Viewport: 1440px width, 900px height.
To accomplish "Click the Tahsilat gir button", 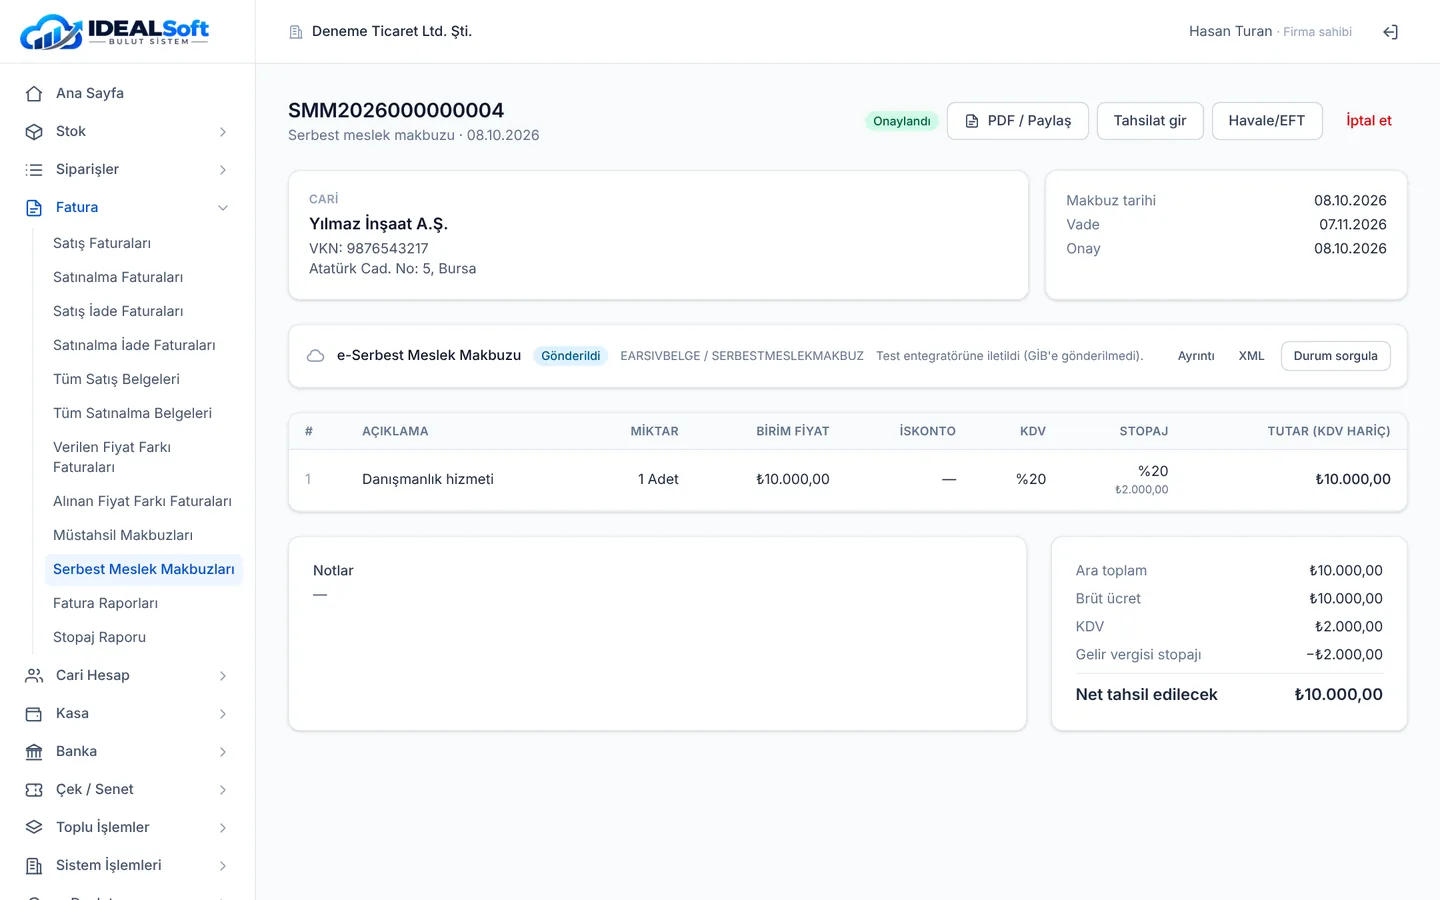I will (x=1150, y=121).
